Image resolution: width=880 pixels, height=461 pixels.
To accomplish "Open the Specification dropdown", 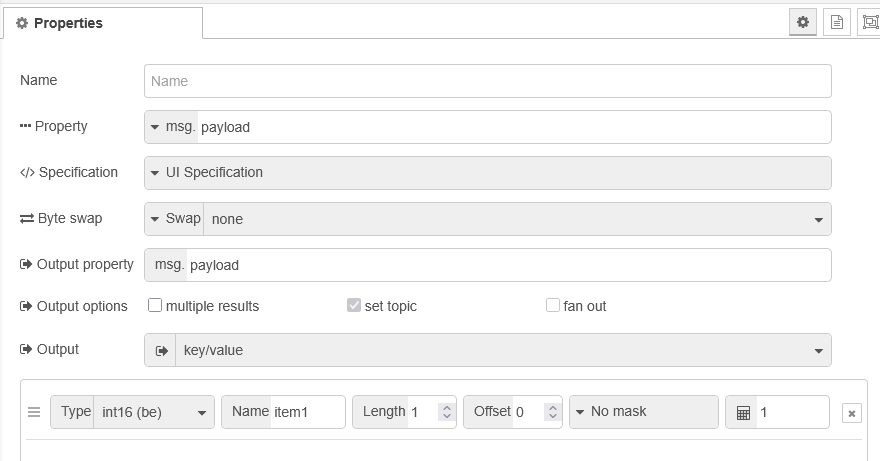I will click(488, 172).
